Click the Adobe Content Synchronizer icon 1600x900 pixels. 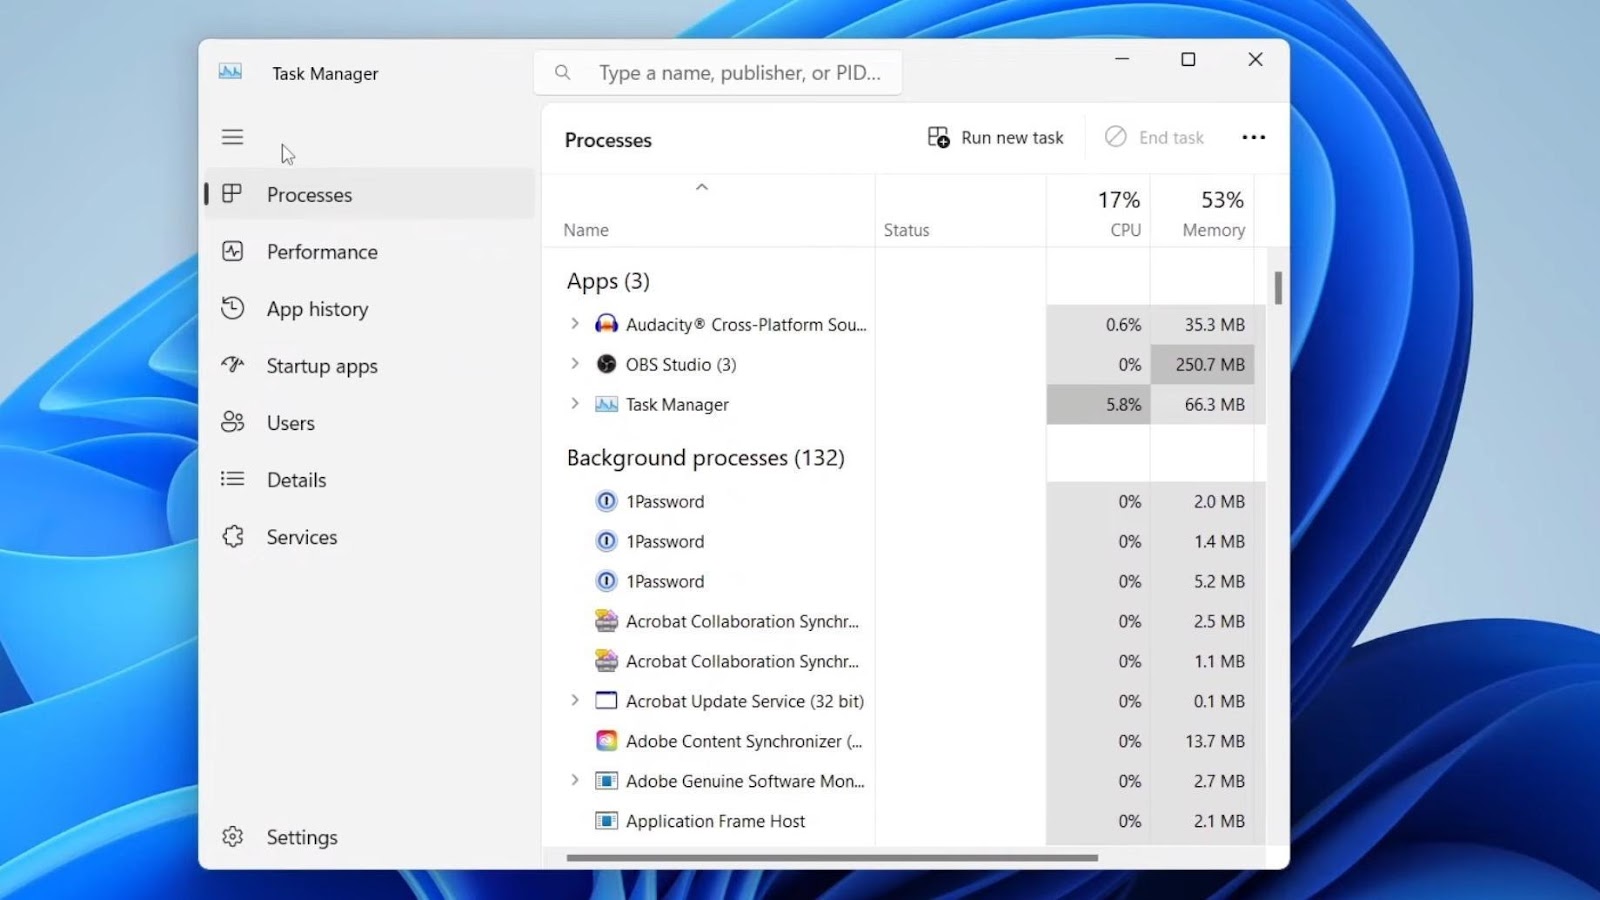pyautogui.click(x=606, y=741)
